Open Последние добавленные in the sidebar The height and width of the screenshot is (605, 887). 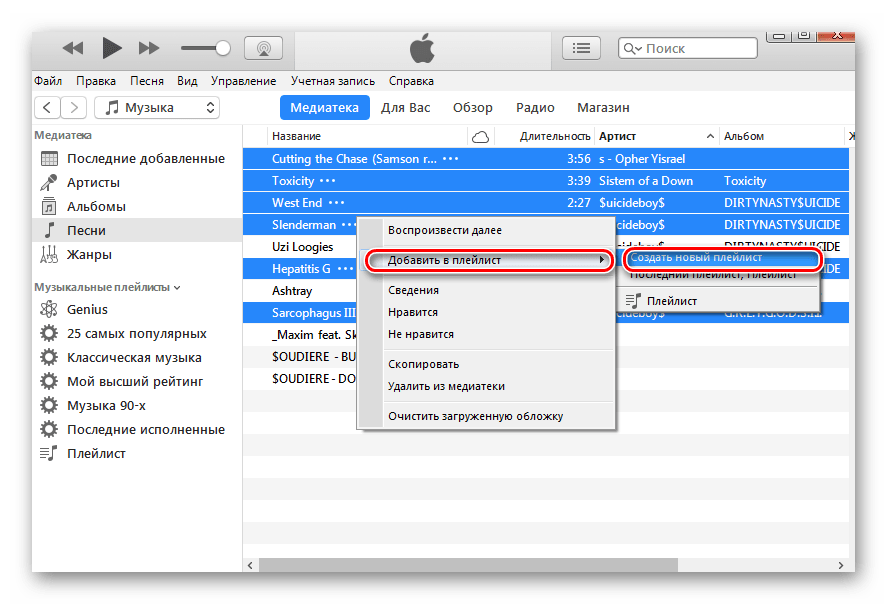tap(137, 159)
